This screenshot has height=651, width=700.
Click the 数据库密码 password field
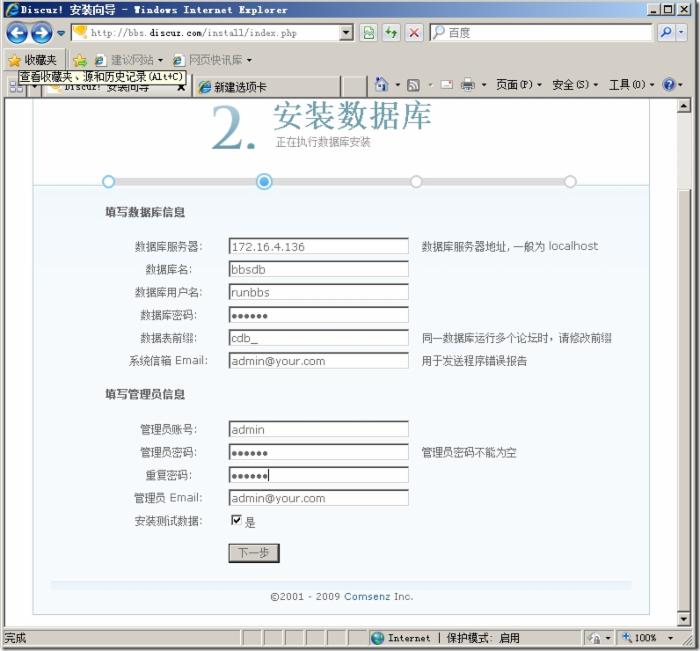[319, 315]
